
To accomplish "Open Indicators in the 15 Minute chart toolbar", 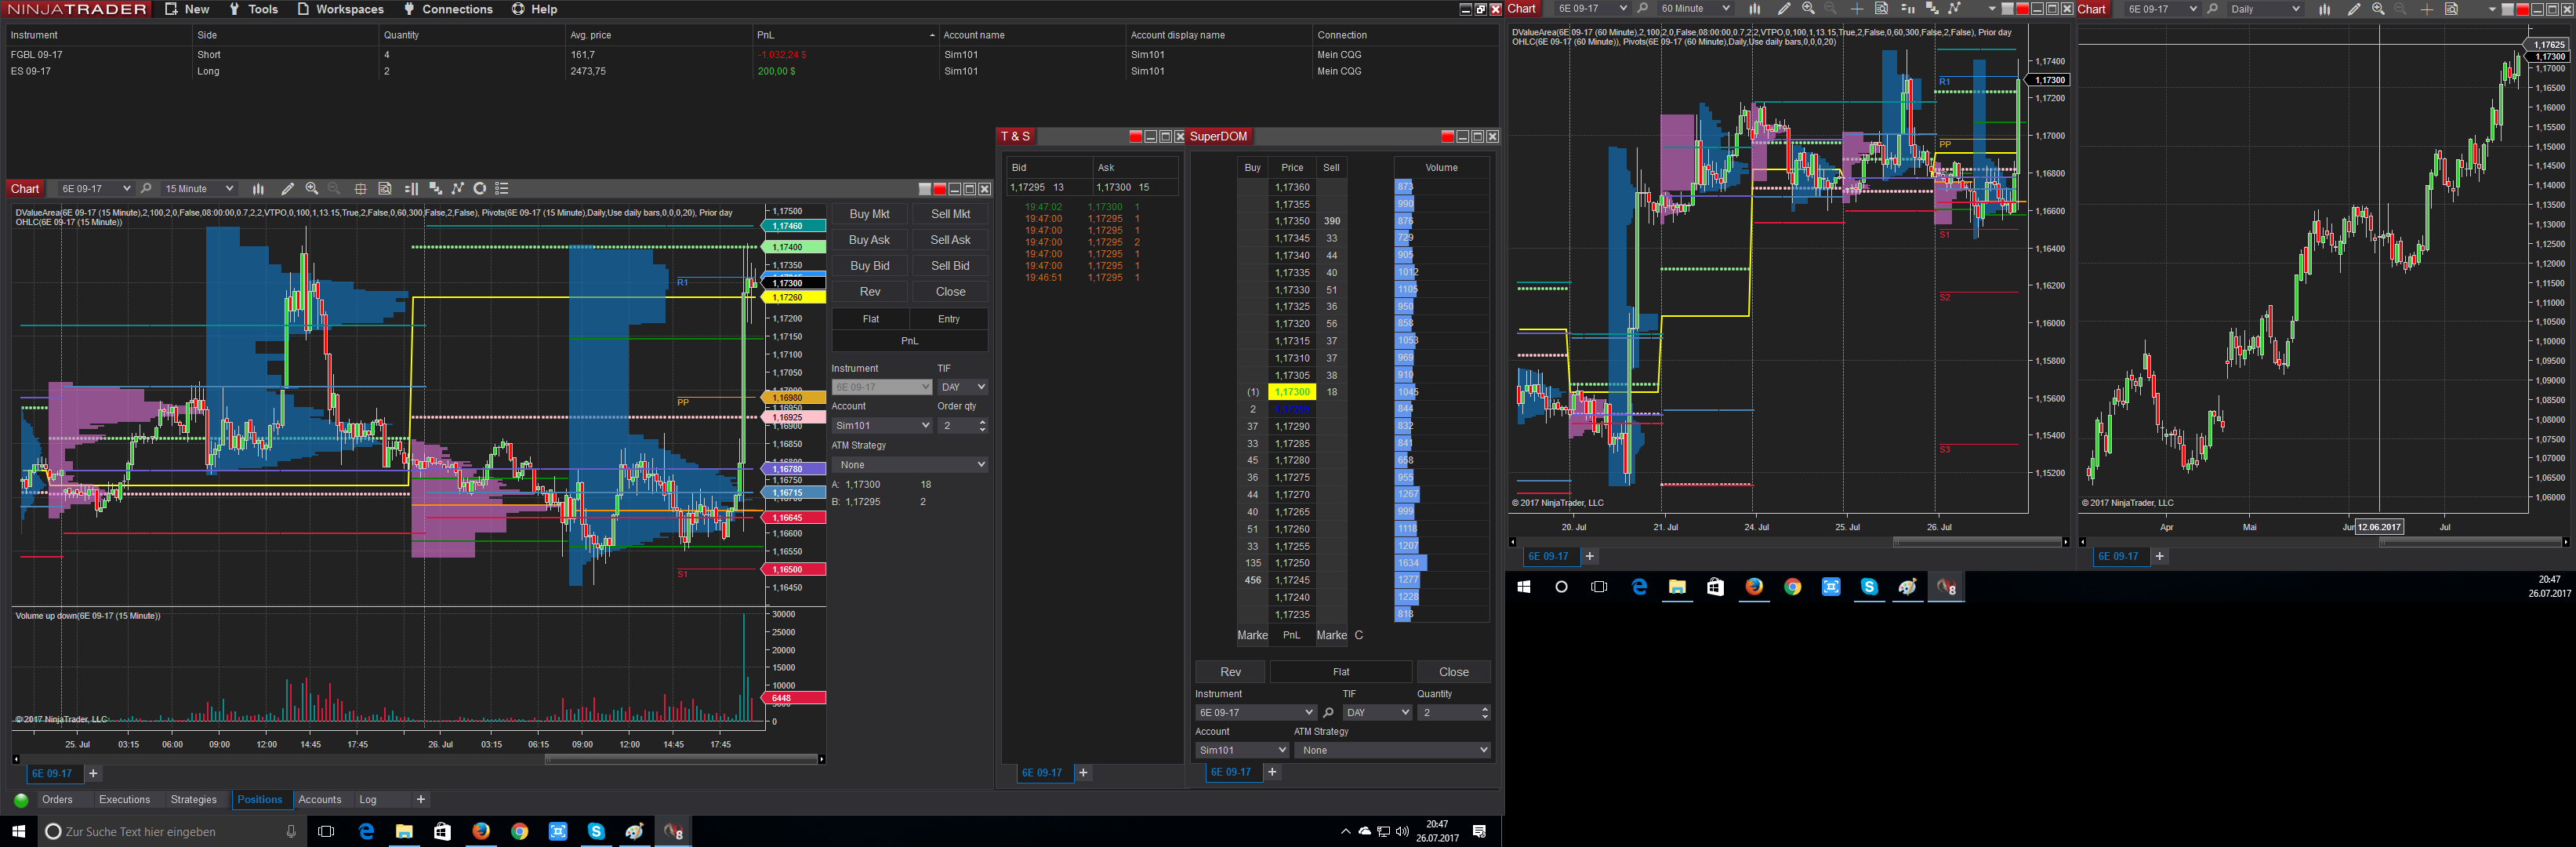I will click(x=435, y=189).
